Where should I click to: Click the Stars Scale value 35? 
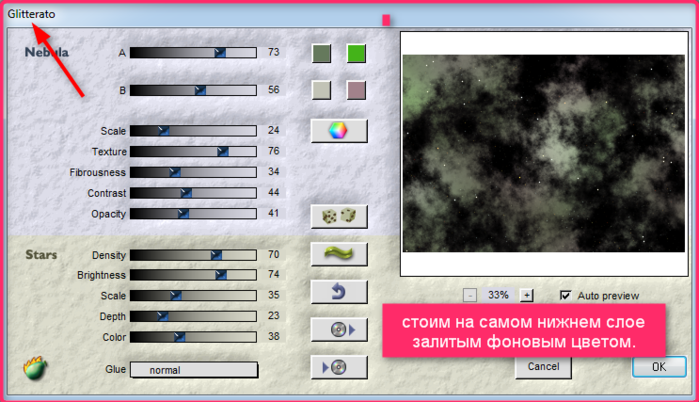pos(274,295)
